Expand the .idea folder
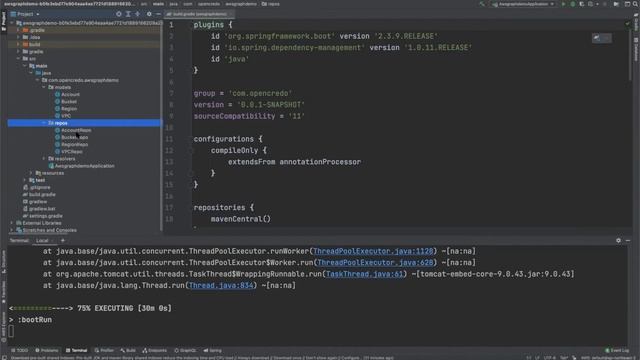 point(18,37)
